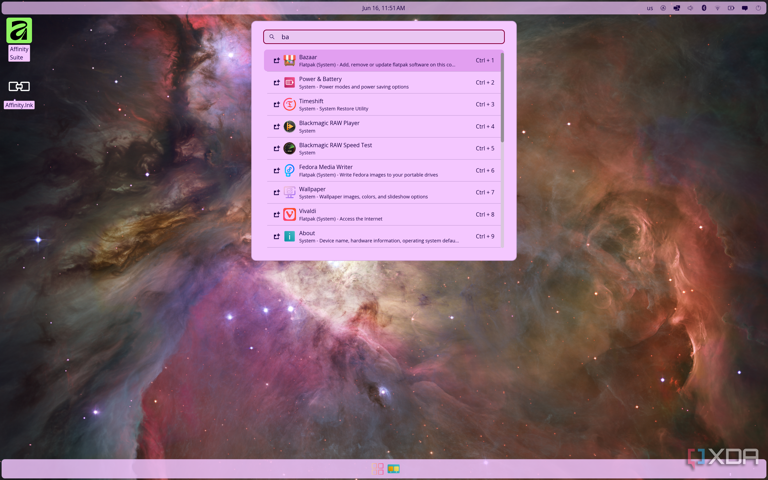Image resolution: width=768 pixels, height=480 pixels.
Task: Select the 'Power & Battery' result title
Action: [x=320, y=79]
